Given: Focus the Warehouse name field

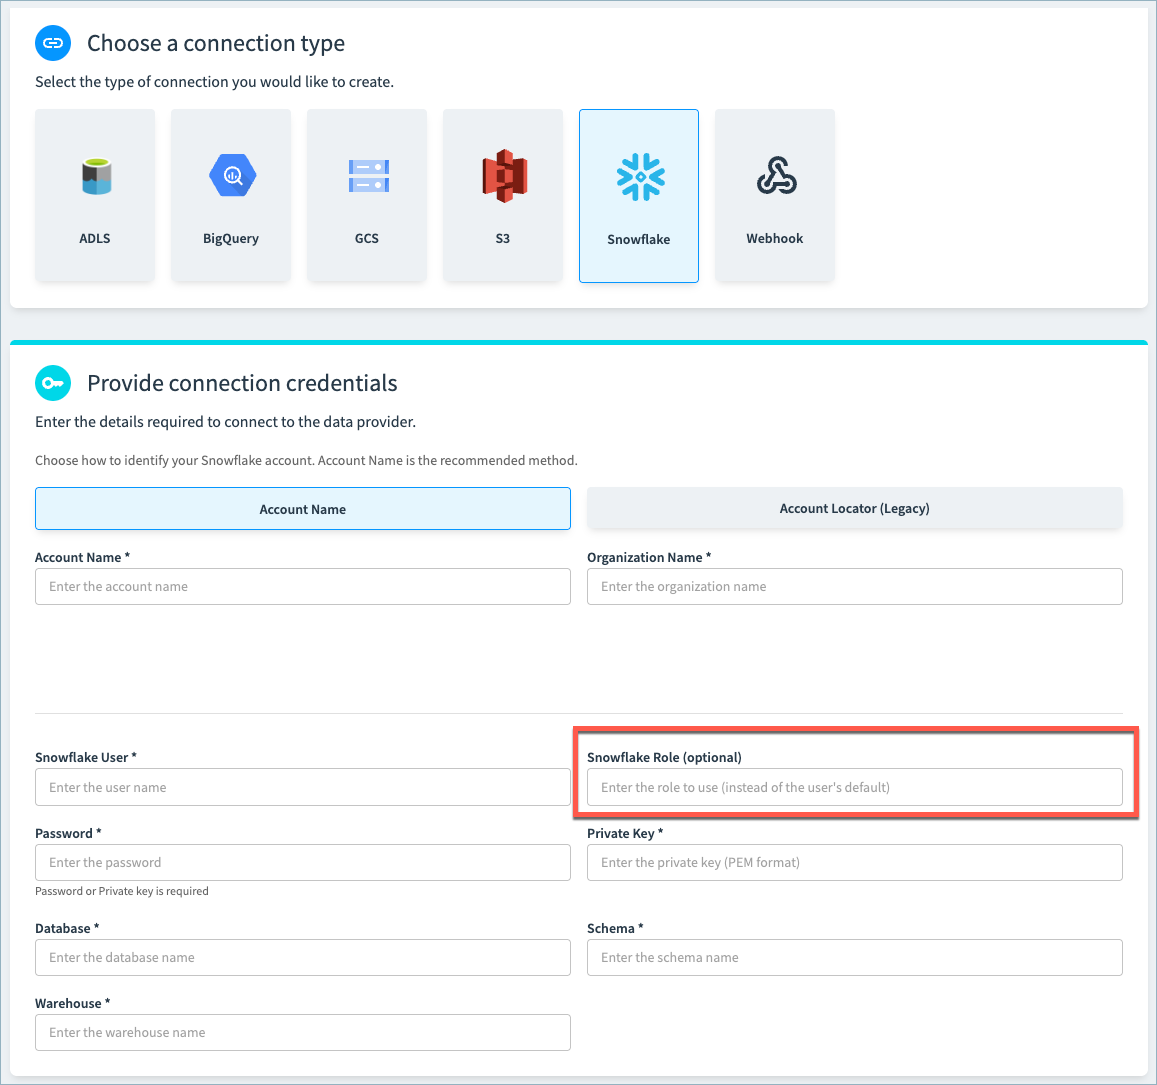Looking at the screenshot, I should pos(303,1033).
